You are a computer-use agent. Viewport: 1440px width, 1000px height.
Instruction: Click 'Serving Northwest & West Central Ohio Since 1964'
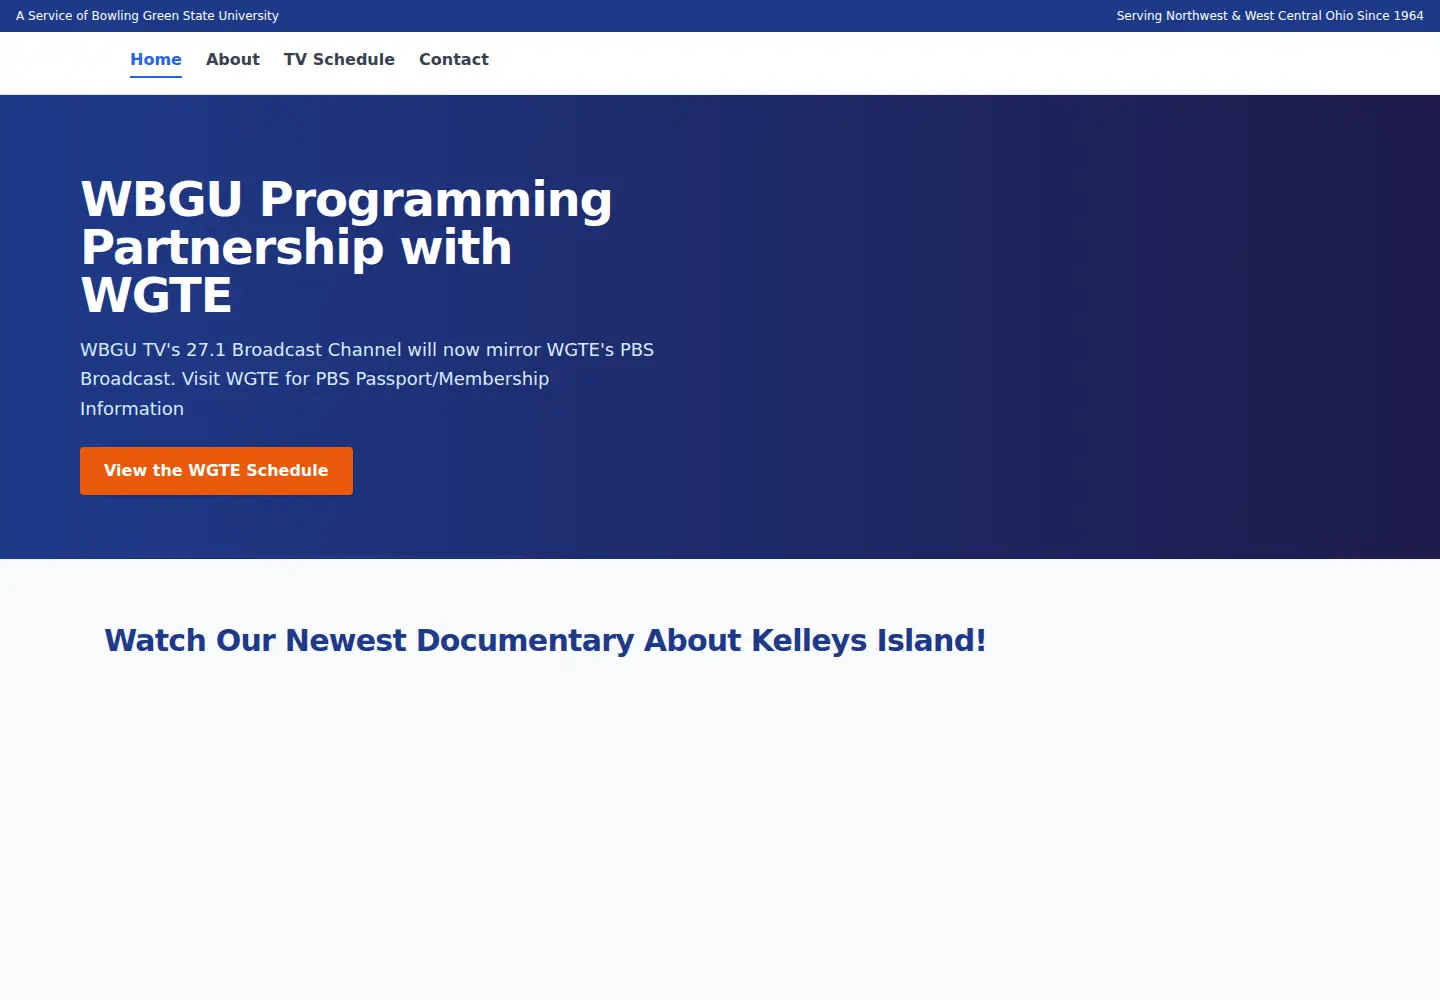1270,16
